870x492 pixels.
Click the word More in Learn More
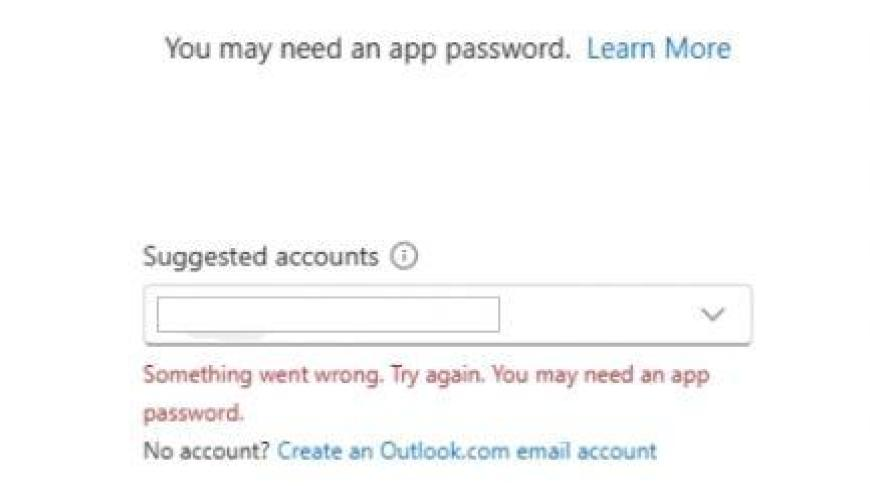(697, 48)
